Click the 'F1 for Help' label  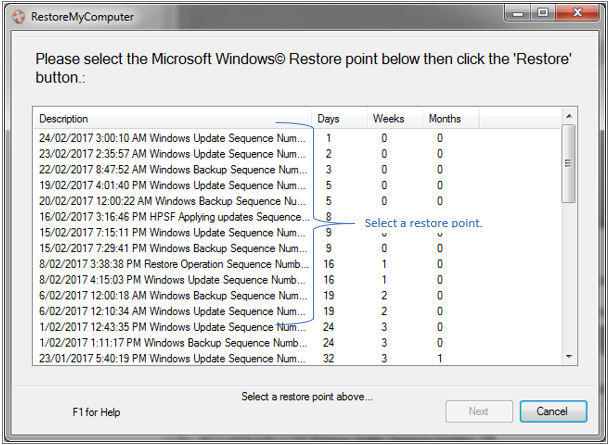(x=96, y=412)
